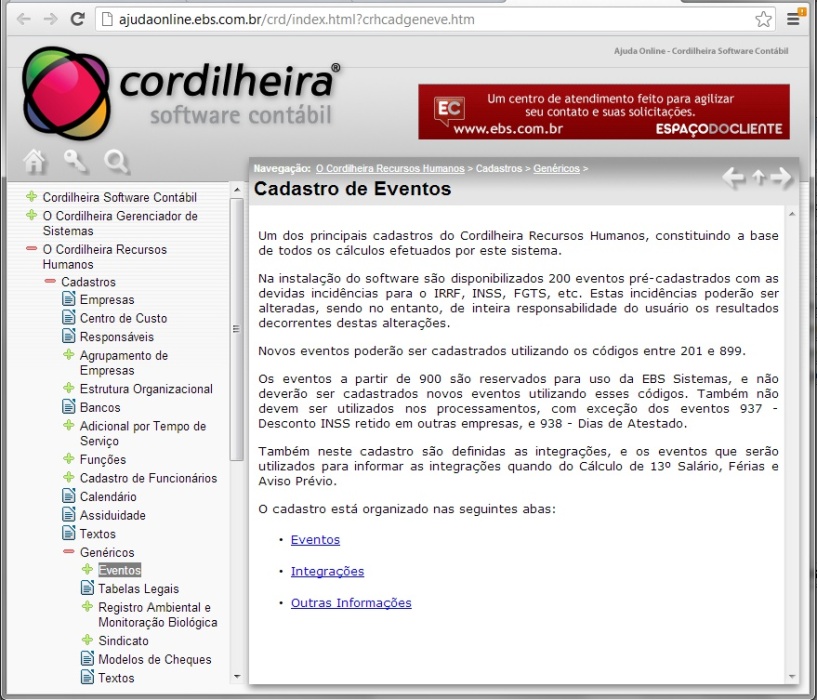Screen dimensions: 817x700
Task: Expand Cordilheira Software Contábil node
Action: pos(32,197)
